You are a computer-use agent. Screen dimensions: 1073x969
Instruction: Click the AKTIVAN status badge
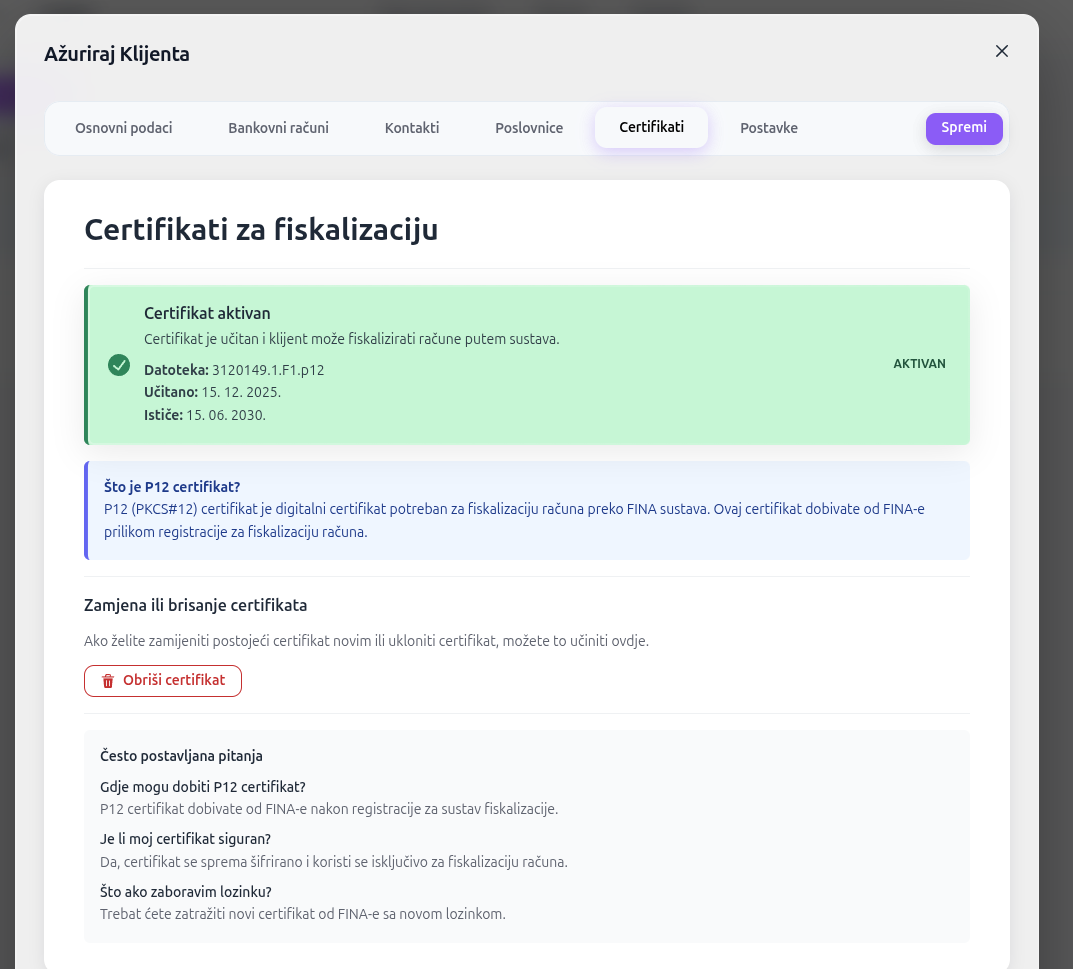[x=919, y=364]
